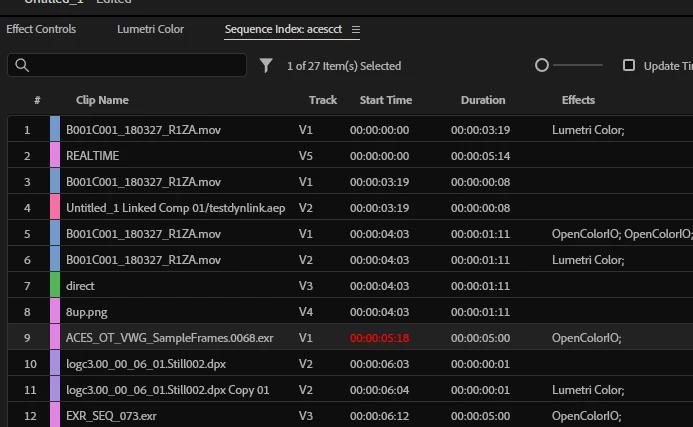Select the Sequence Index: acescct tab
Screen dimensions: 693x427
point(283,29)
